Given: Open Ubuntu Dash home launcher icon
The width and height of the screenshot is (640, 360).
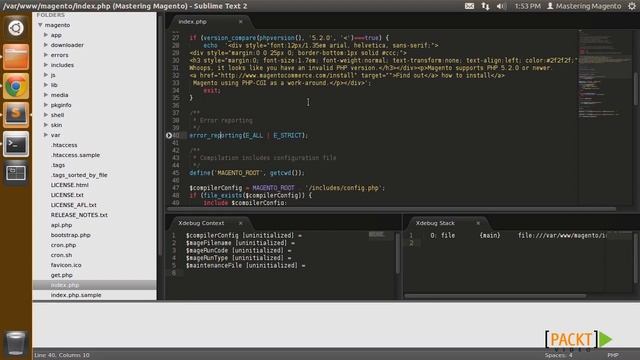Looking at the screenshot, I should (x=16, y=28).
